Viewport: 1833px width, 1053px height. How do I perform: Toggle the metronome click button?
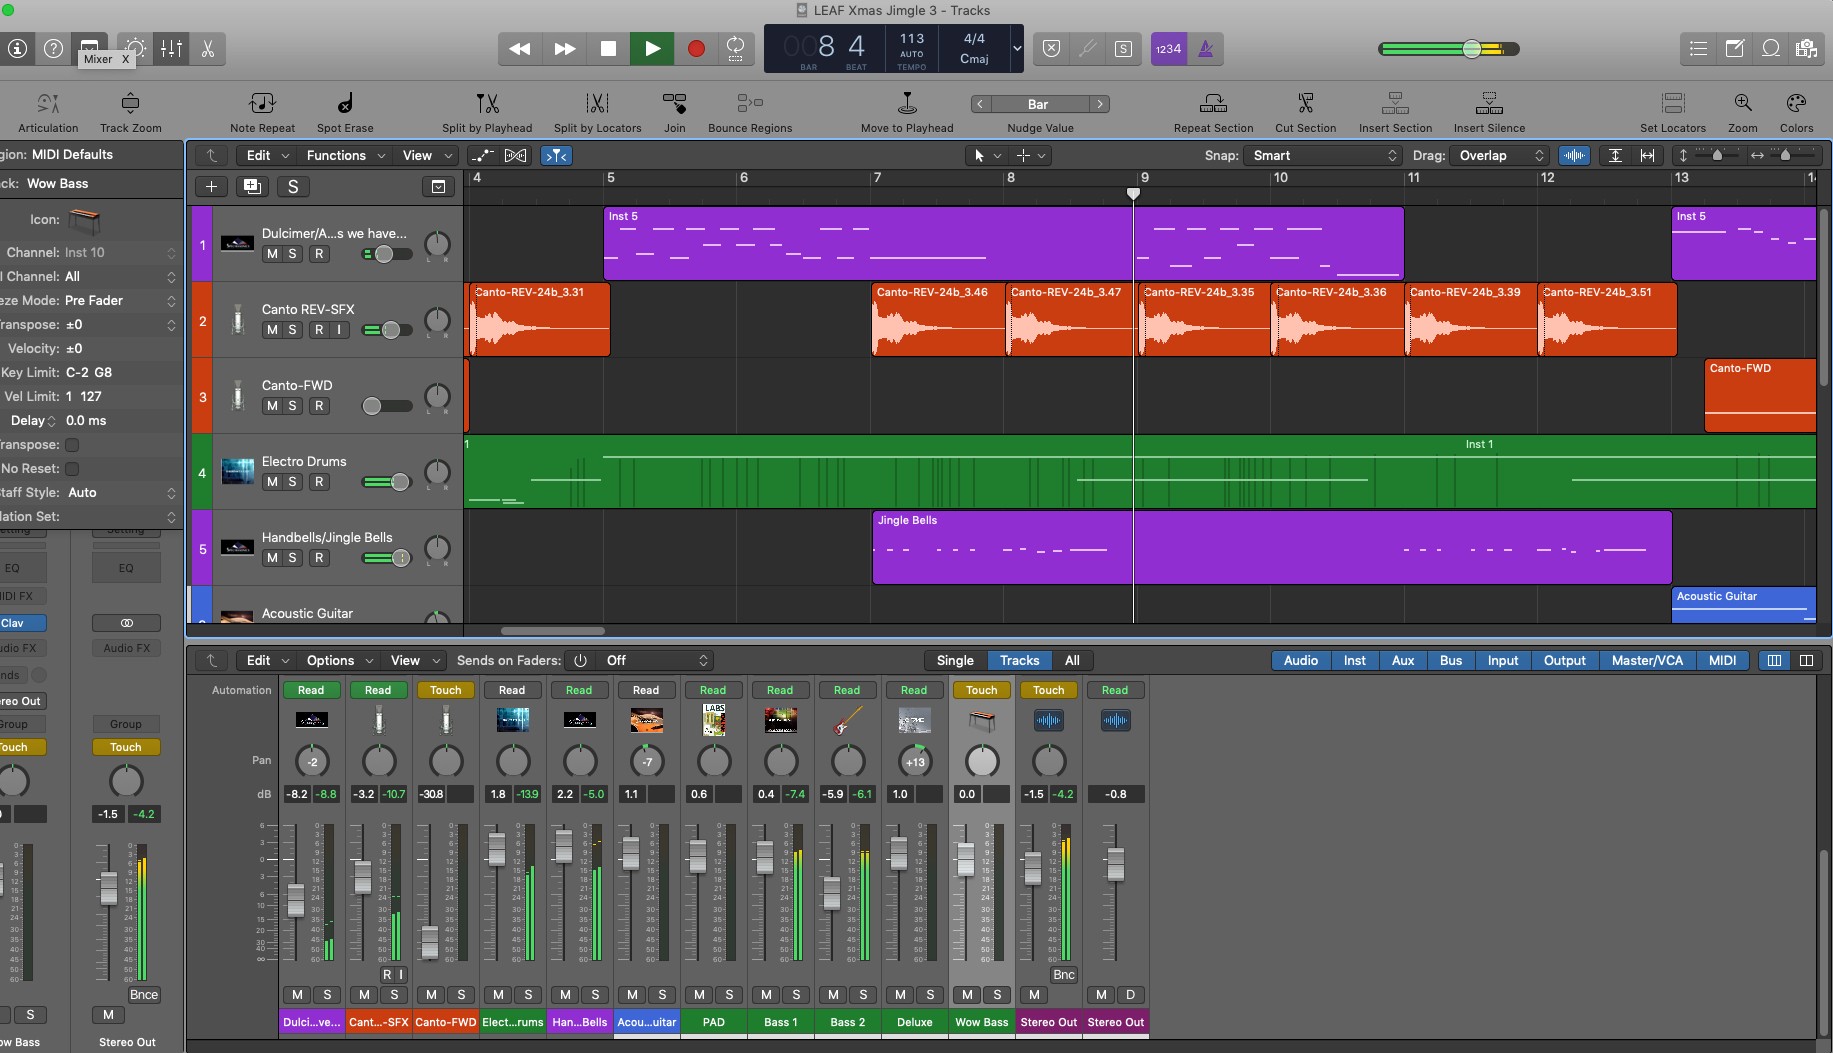click(x=1206, y=49)
